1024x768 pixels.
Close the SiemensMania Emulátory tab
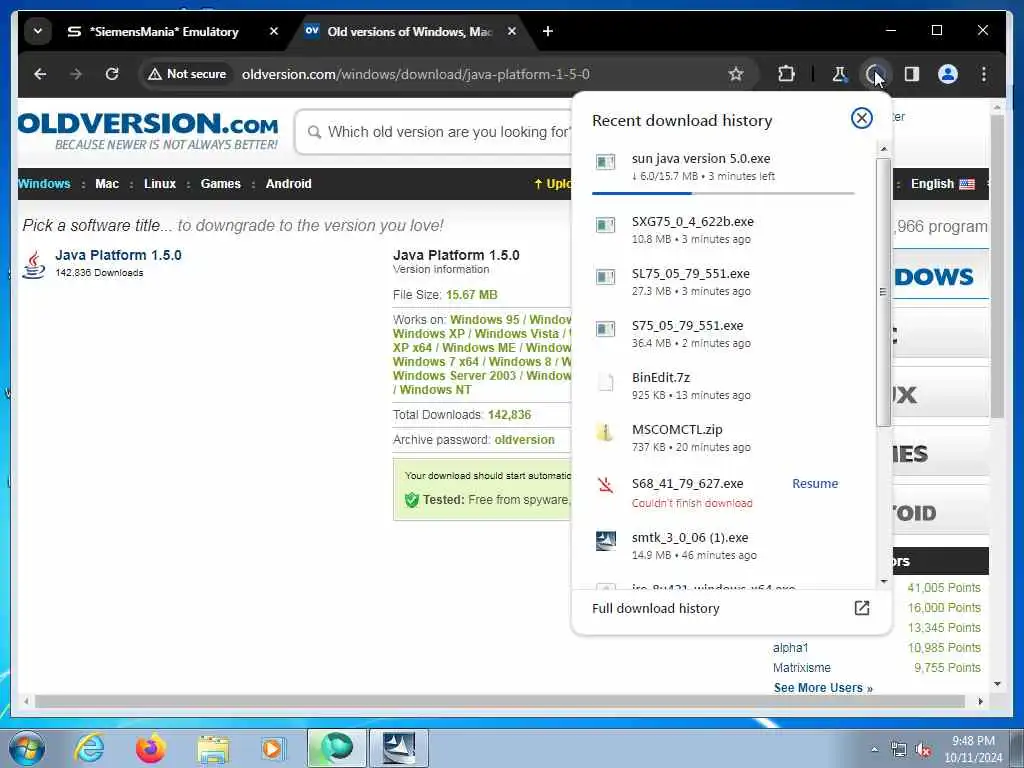tap(274, 31)
